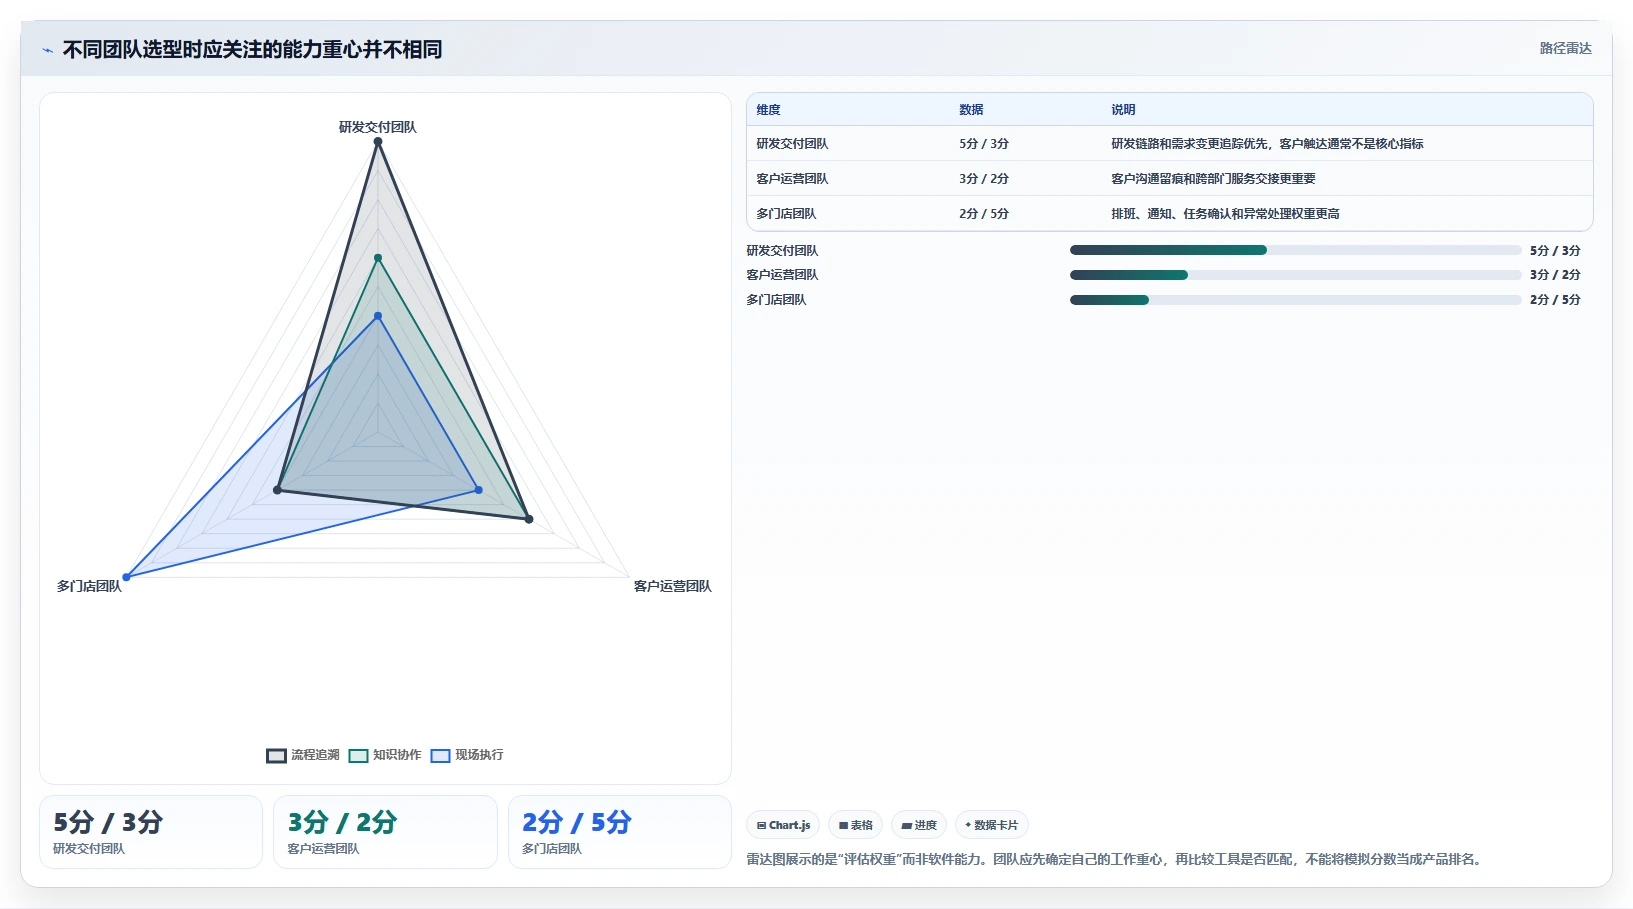The width and height of the screenshot is (1633, 909).
Task: Click the dark data point at the radar top apex
Action: (x=378, y=142)
